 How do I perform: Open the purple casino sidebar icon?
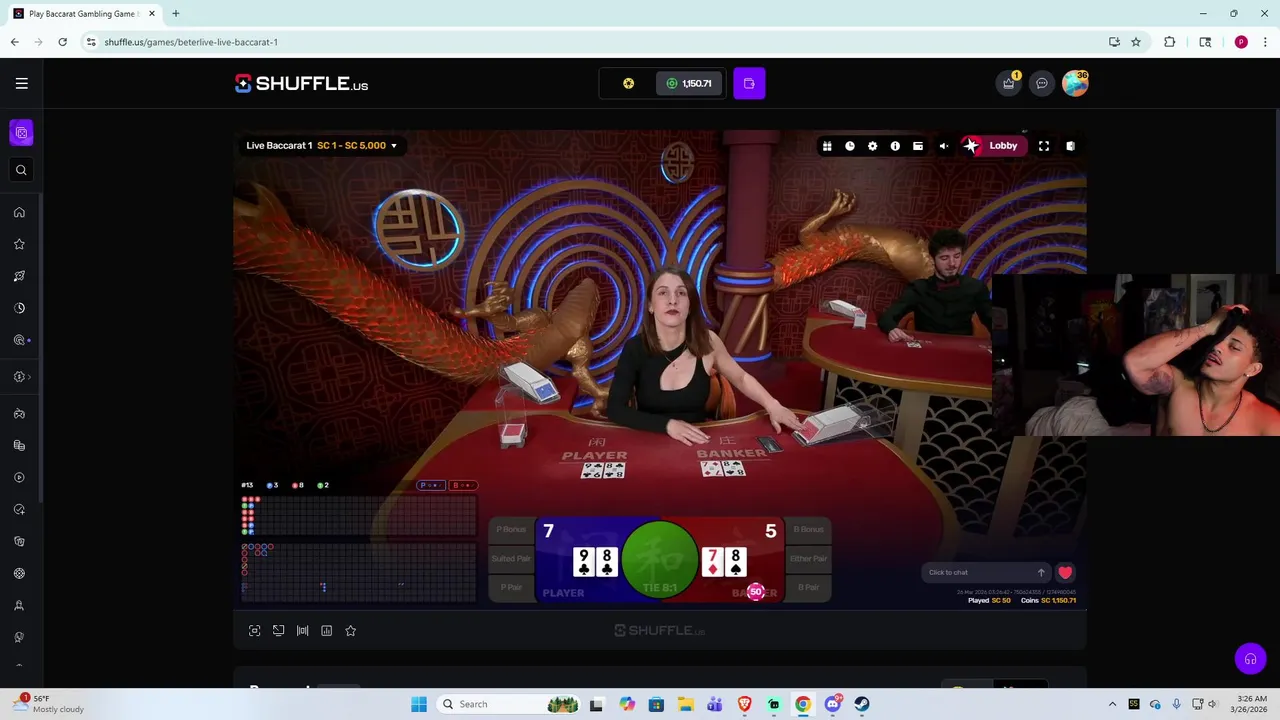point(21,133)
